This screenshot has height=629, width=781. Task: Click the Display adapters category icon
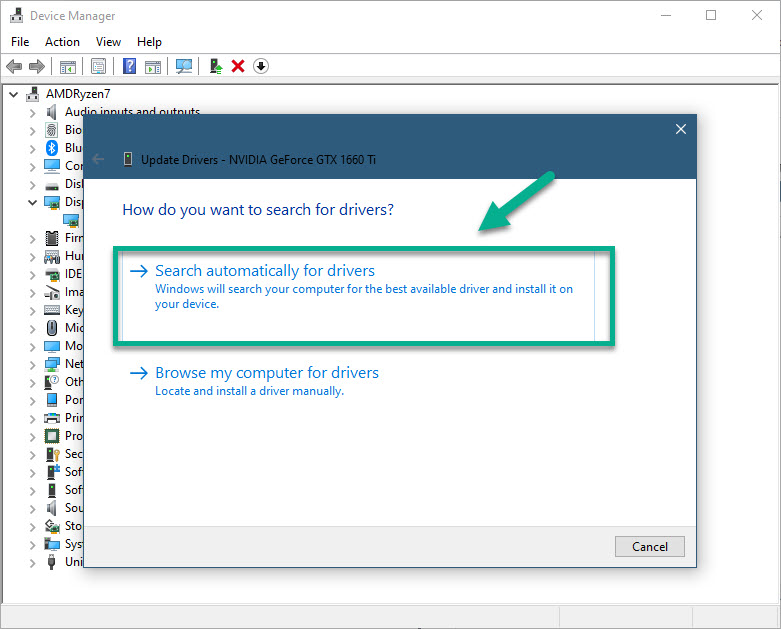[52, 202]
